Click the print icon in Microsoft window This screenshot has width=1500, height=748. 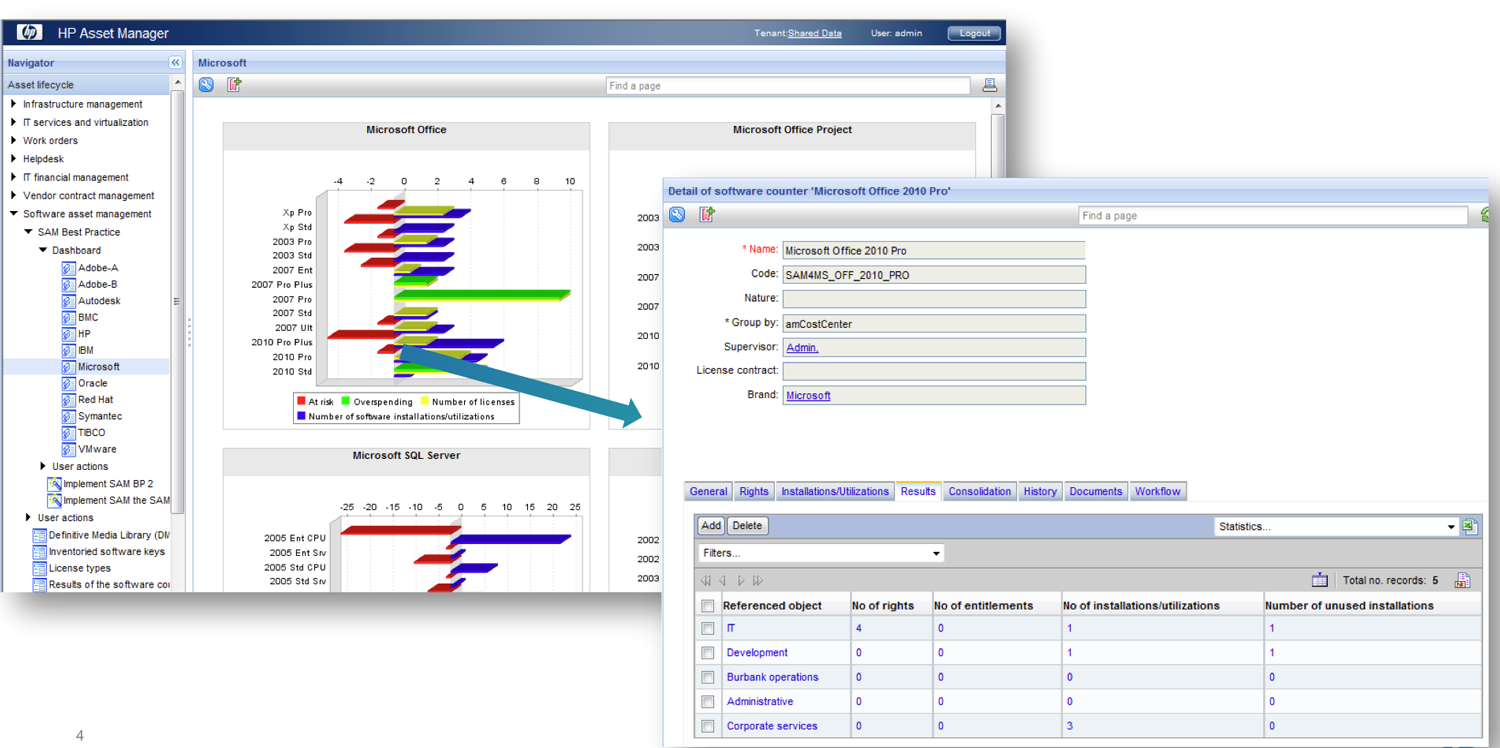click(989, 85)
